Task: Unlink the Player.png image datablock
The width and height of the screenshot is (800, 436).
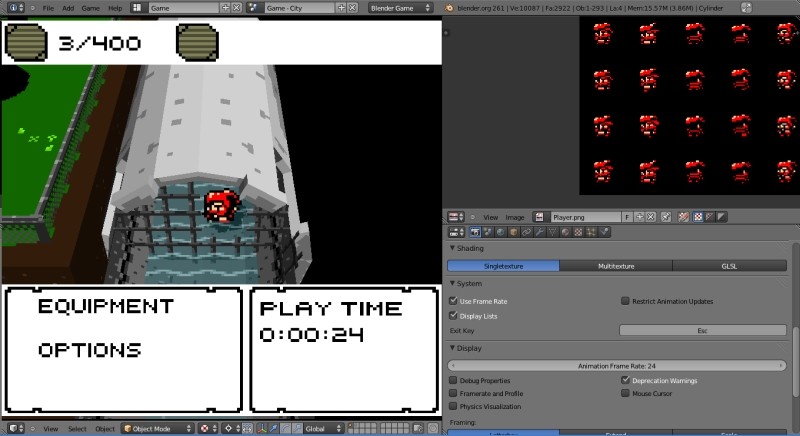Action: tap(651, 216)
